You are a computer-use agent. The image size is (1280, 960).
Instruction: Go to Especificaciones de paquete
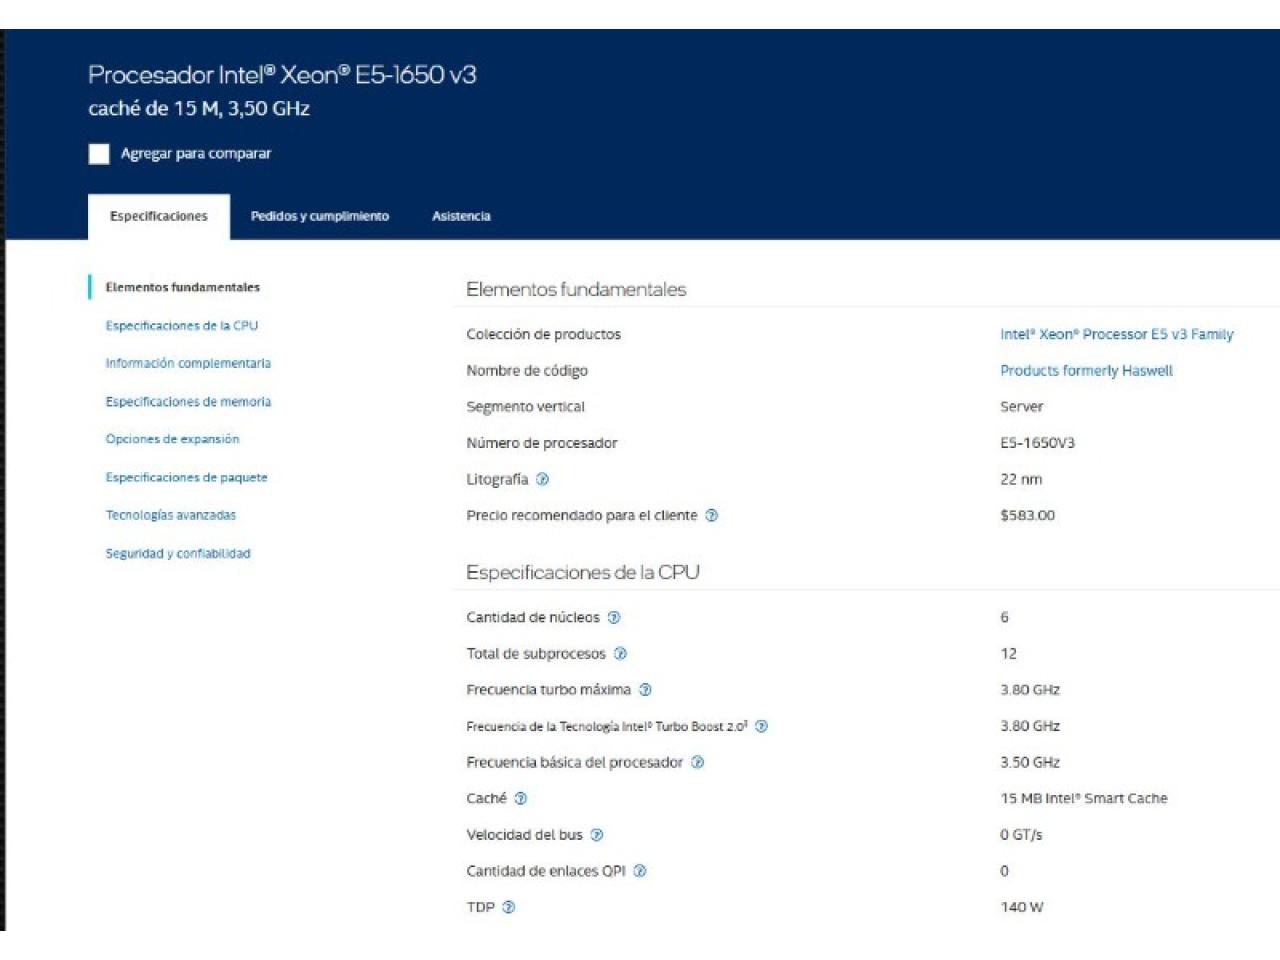[186, 477]
